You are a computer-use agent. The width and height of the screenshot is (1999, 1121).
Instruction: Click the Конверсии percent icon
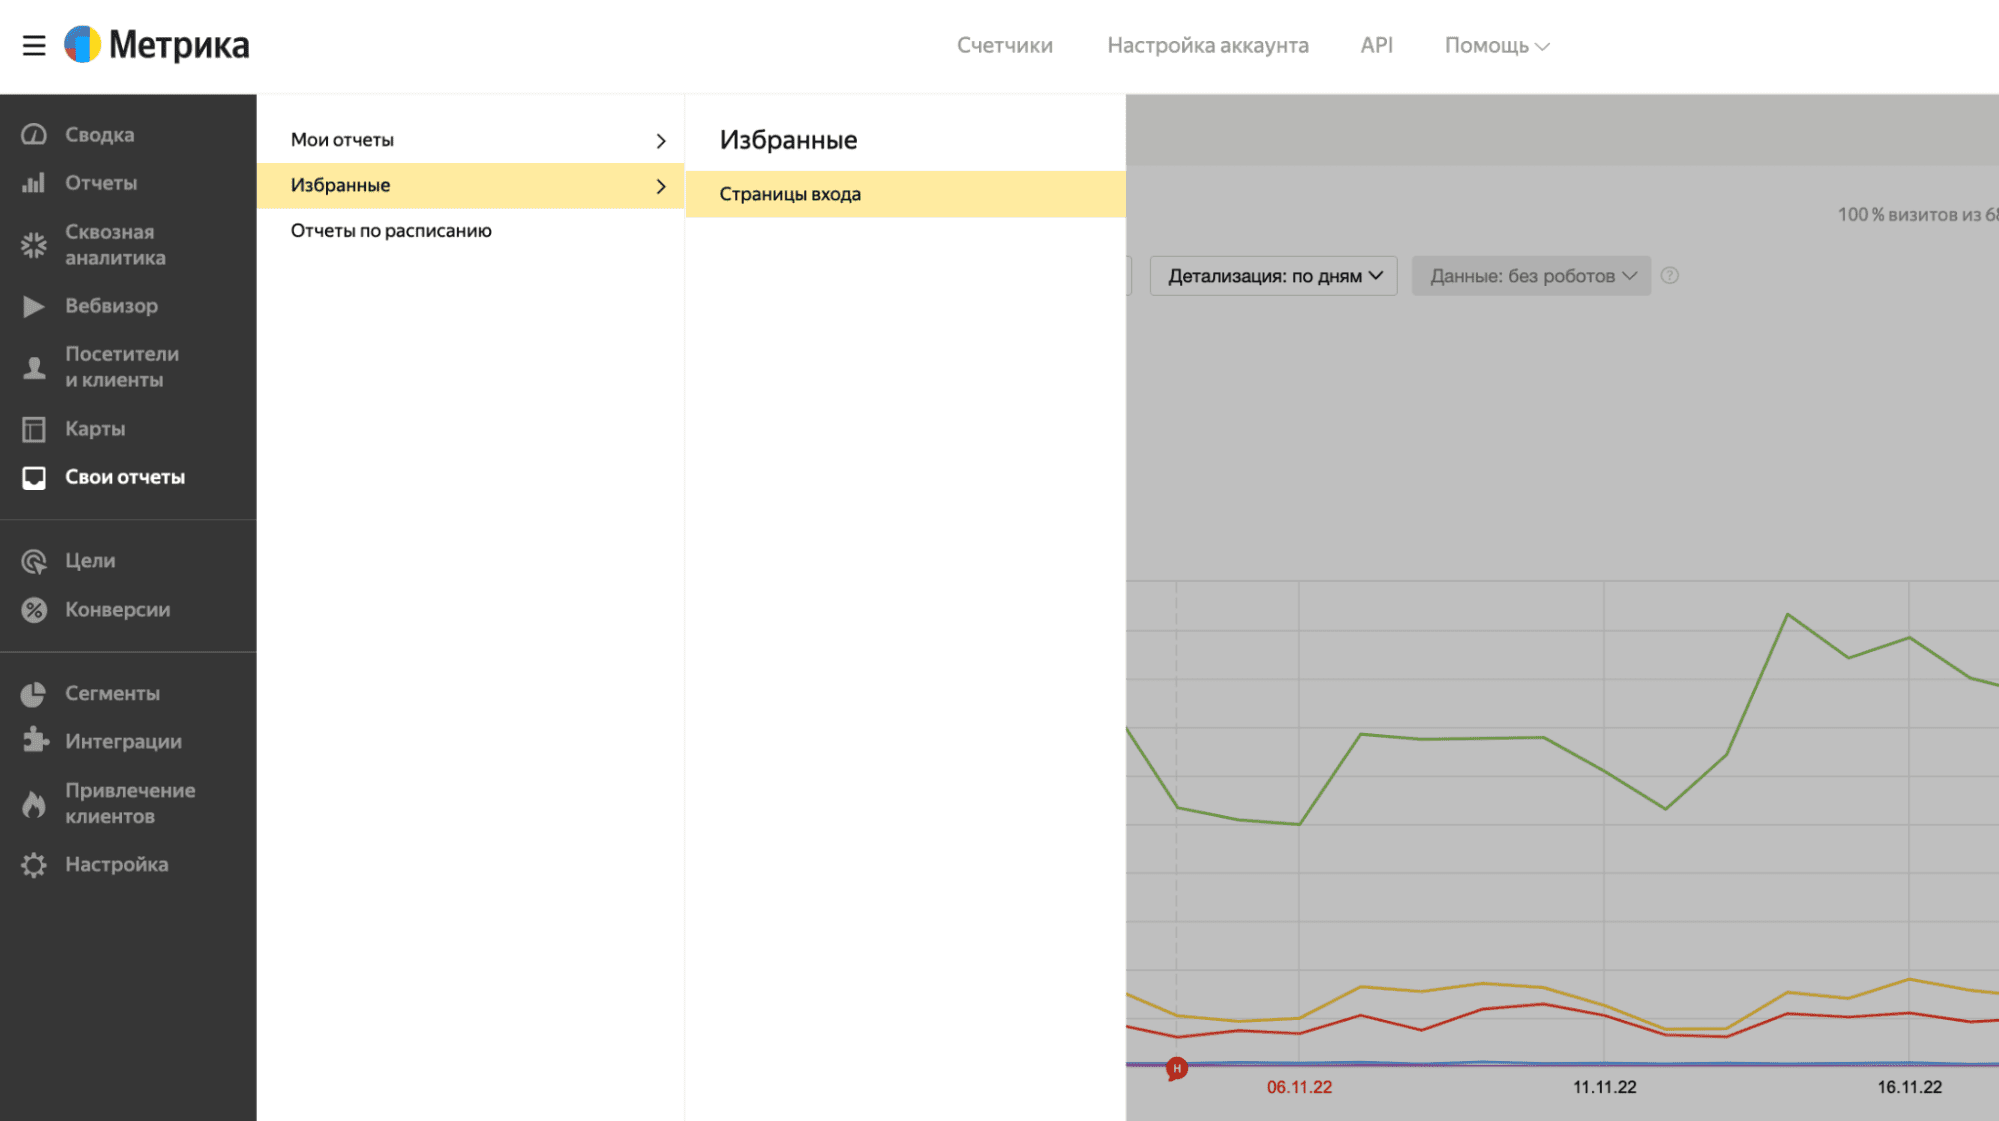pos(34,610)
